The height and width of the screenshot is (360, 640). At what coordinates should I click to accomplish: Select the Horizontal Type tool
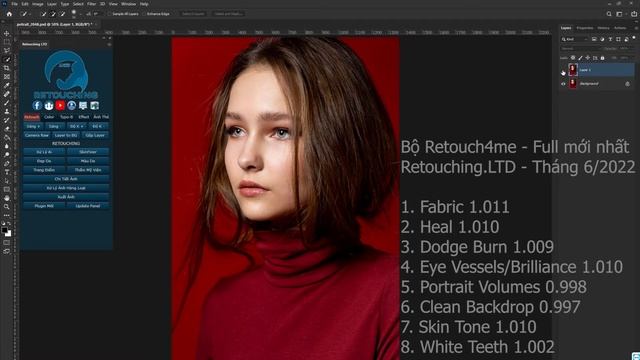point(7,172)
